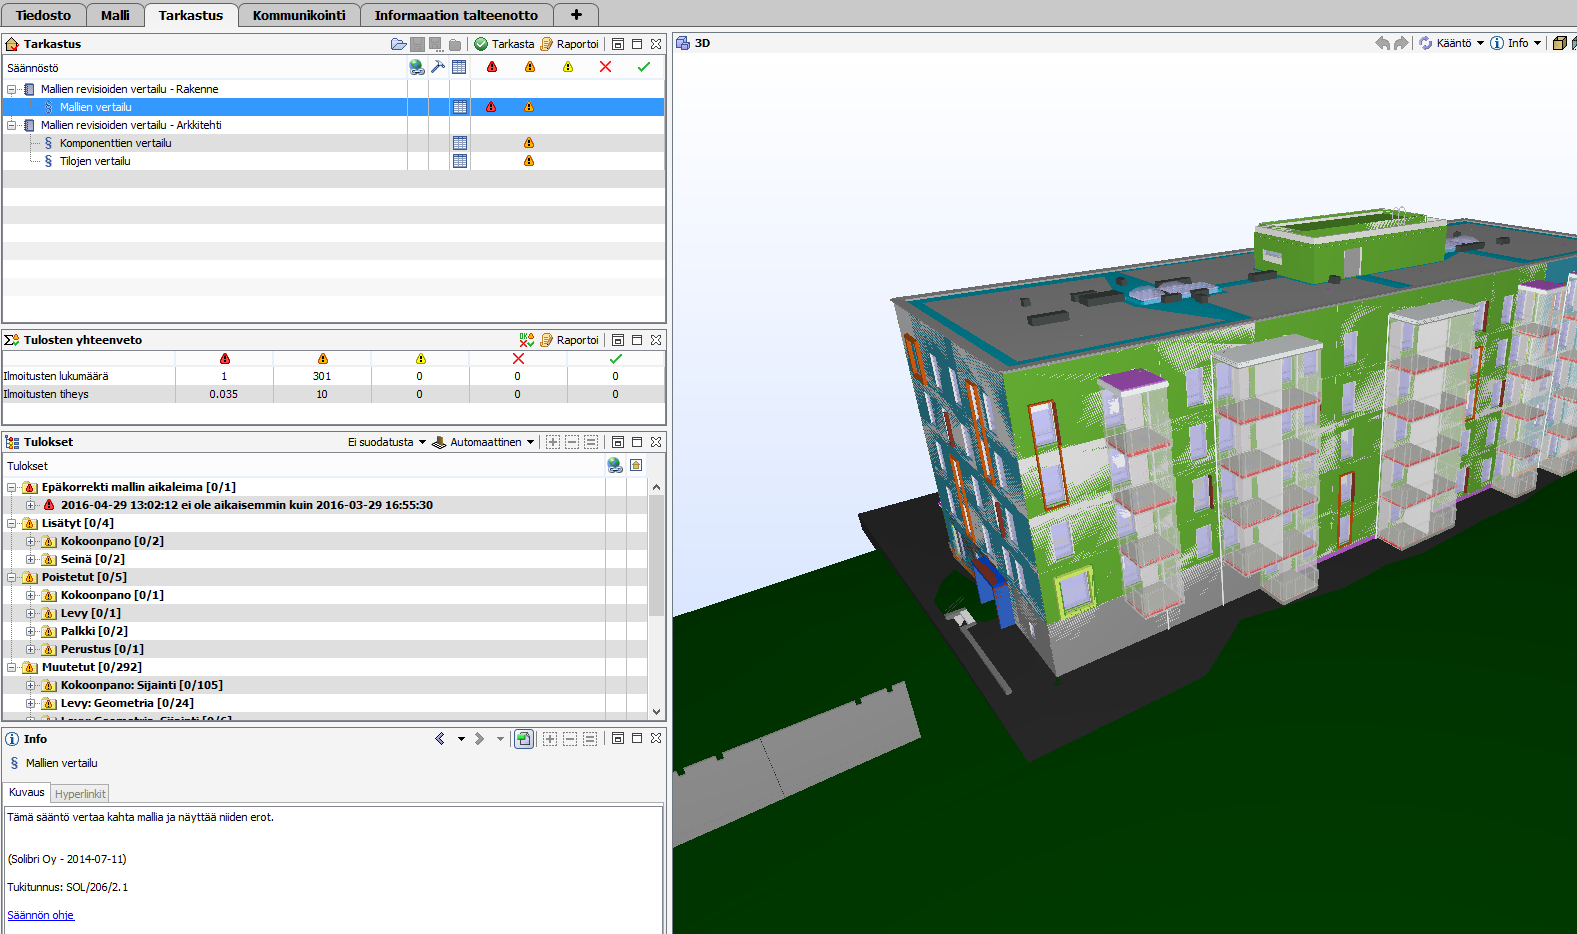Click the 3D view back navigation arrow
Image resolution: width=1577 pixels, height=934 pixels.
click(x=1383, y=43)
